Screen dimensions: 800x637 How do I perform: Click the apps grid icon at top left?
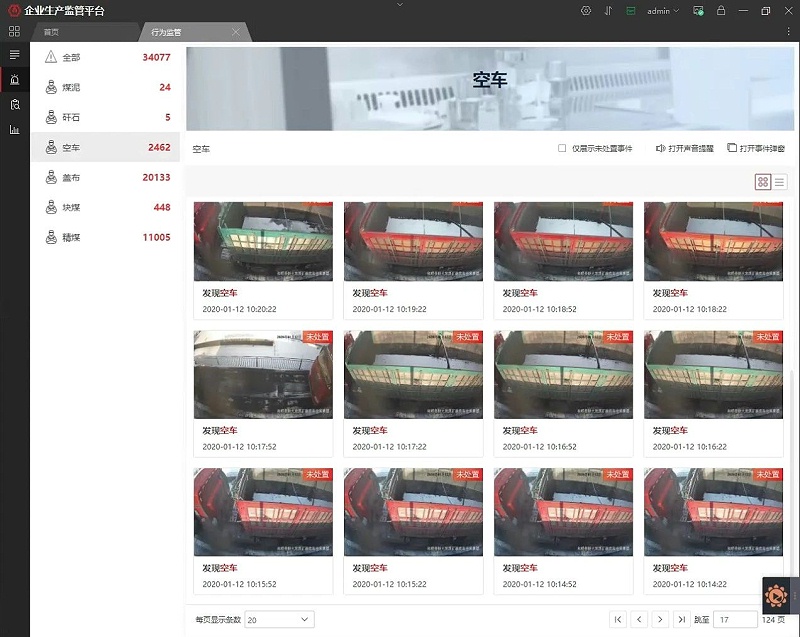(x=15, y=31)
